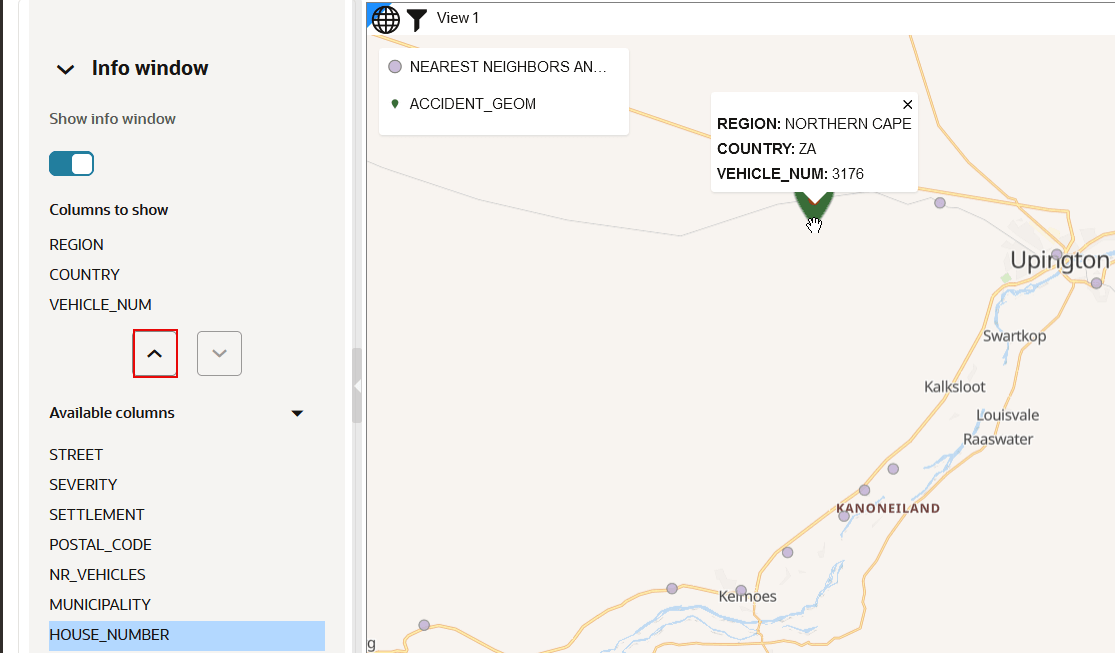Click the ACCIDENT_GEOM symbol in the legend

click(395, 103)
